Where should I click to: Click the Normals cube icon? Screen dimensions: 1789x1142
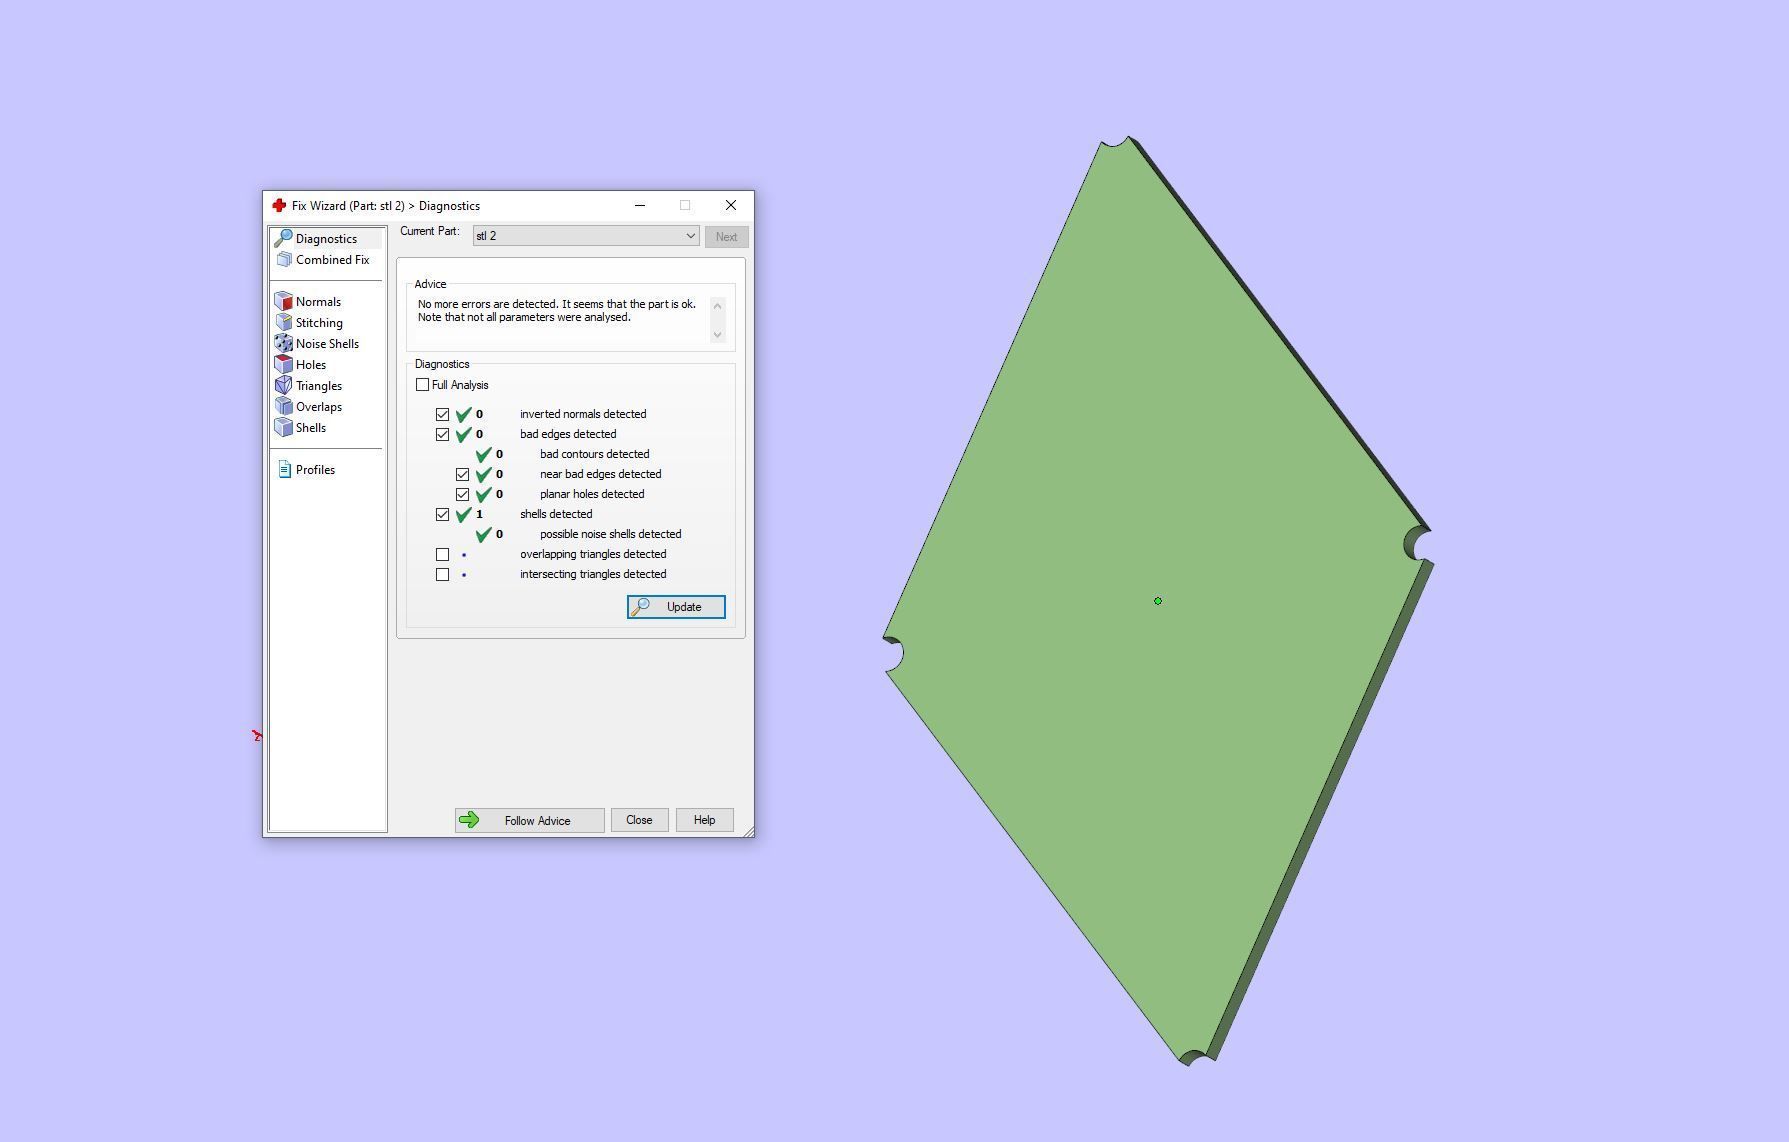click(284, 301)
